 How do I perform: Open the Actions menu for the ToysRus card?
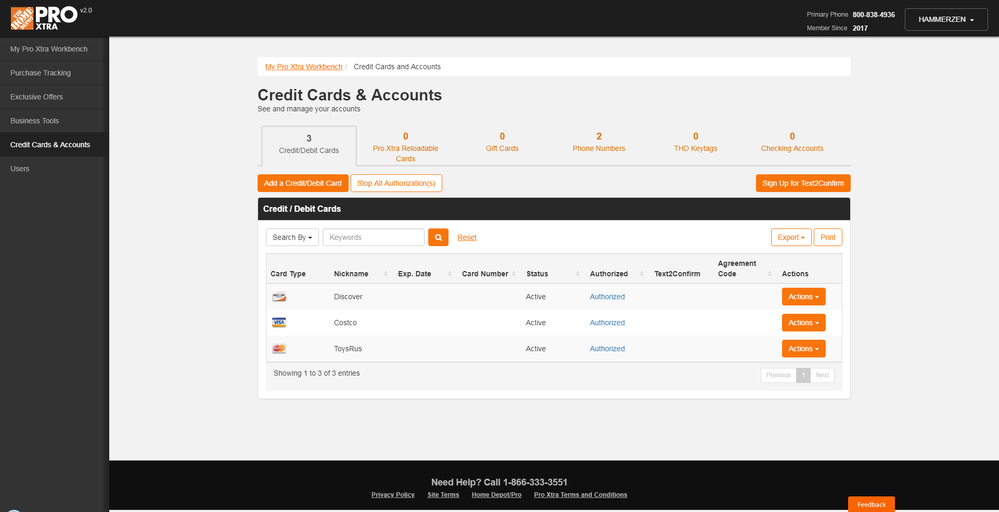tap(803, 349)
